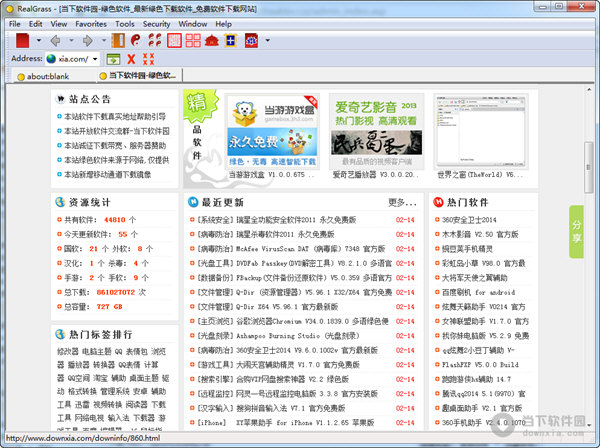Click the 727 GB total capacity value
Viewport: 600px width, 448px height.
109,307
